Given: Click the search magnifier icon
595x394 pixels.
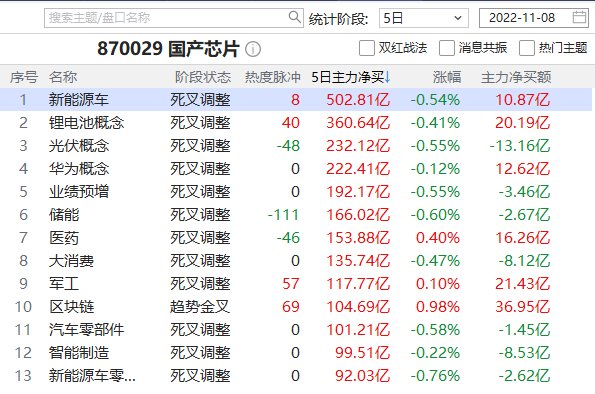Looking at the screenshot, I should (x=294, y=17).
